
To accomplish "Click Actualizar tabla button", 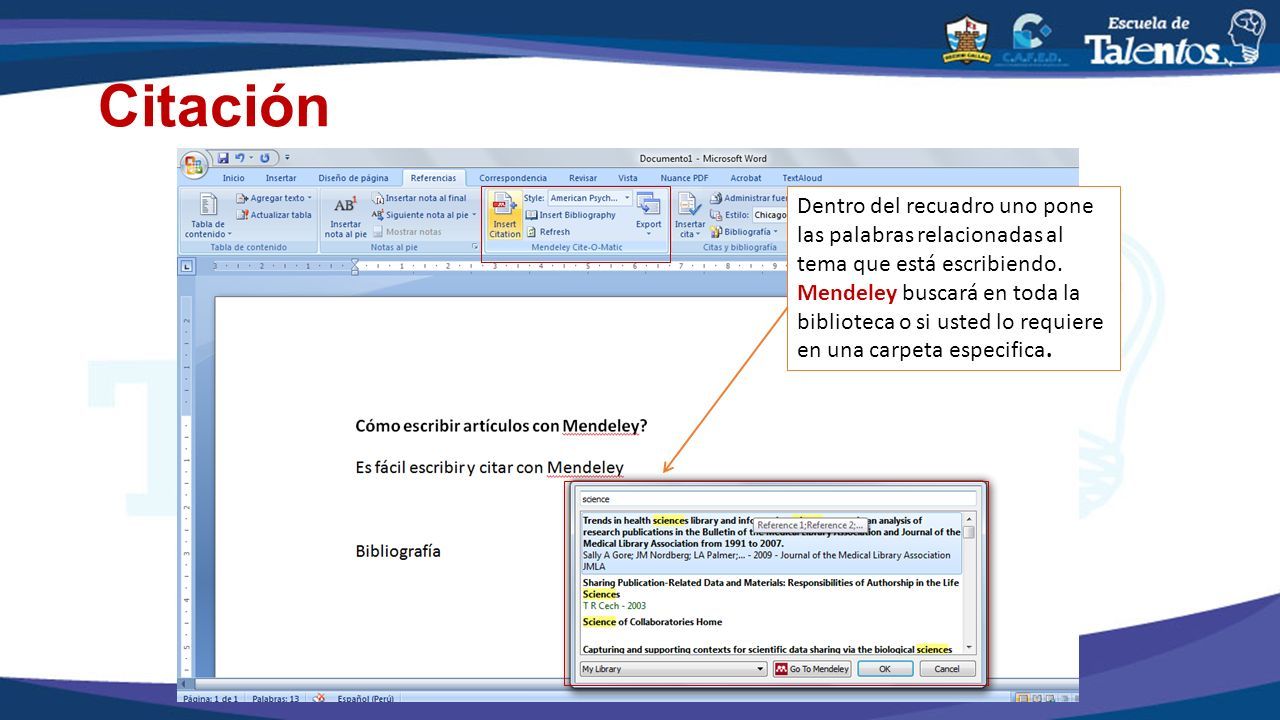I will (x=274, y=214).
